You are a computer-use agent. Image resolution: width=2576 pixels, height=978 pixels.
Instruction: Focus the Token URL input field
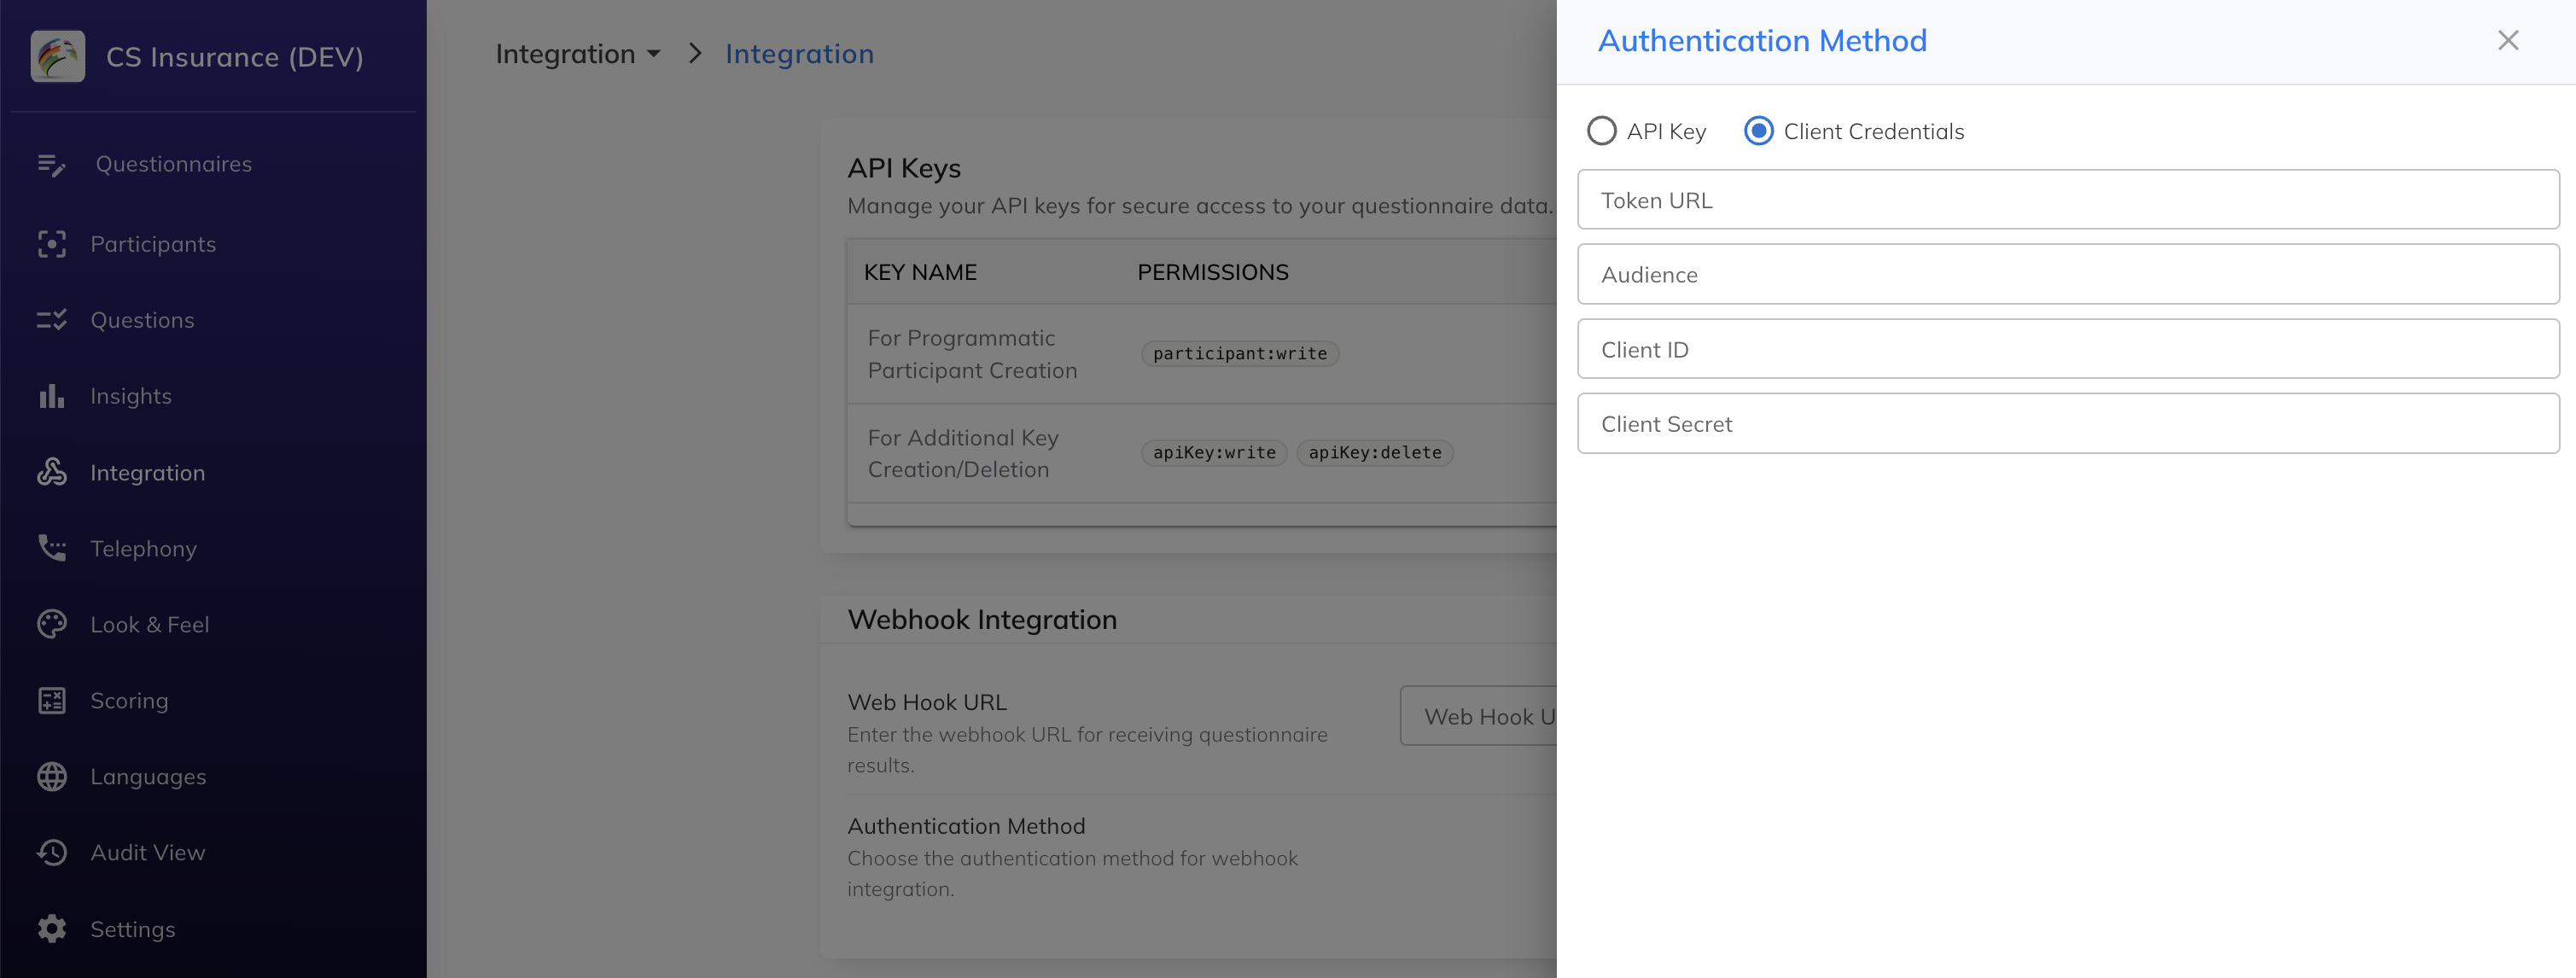coord(2067,200)
